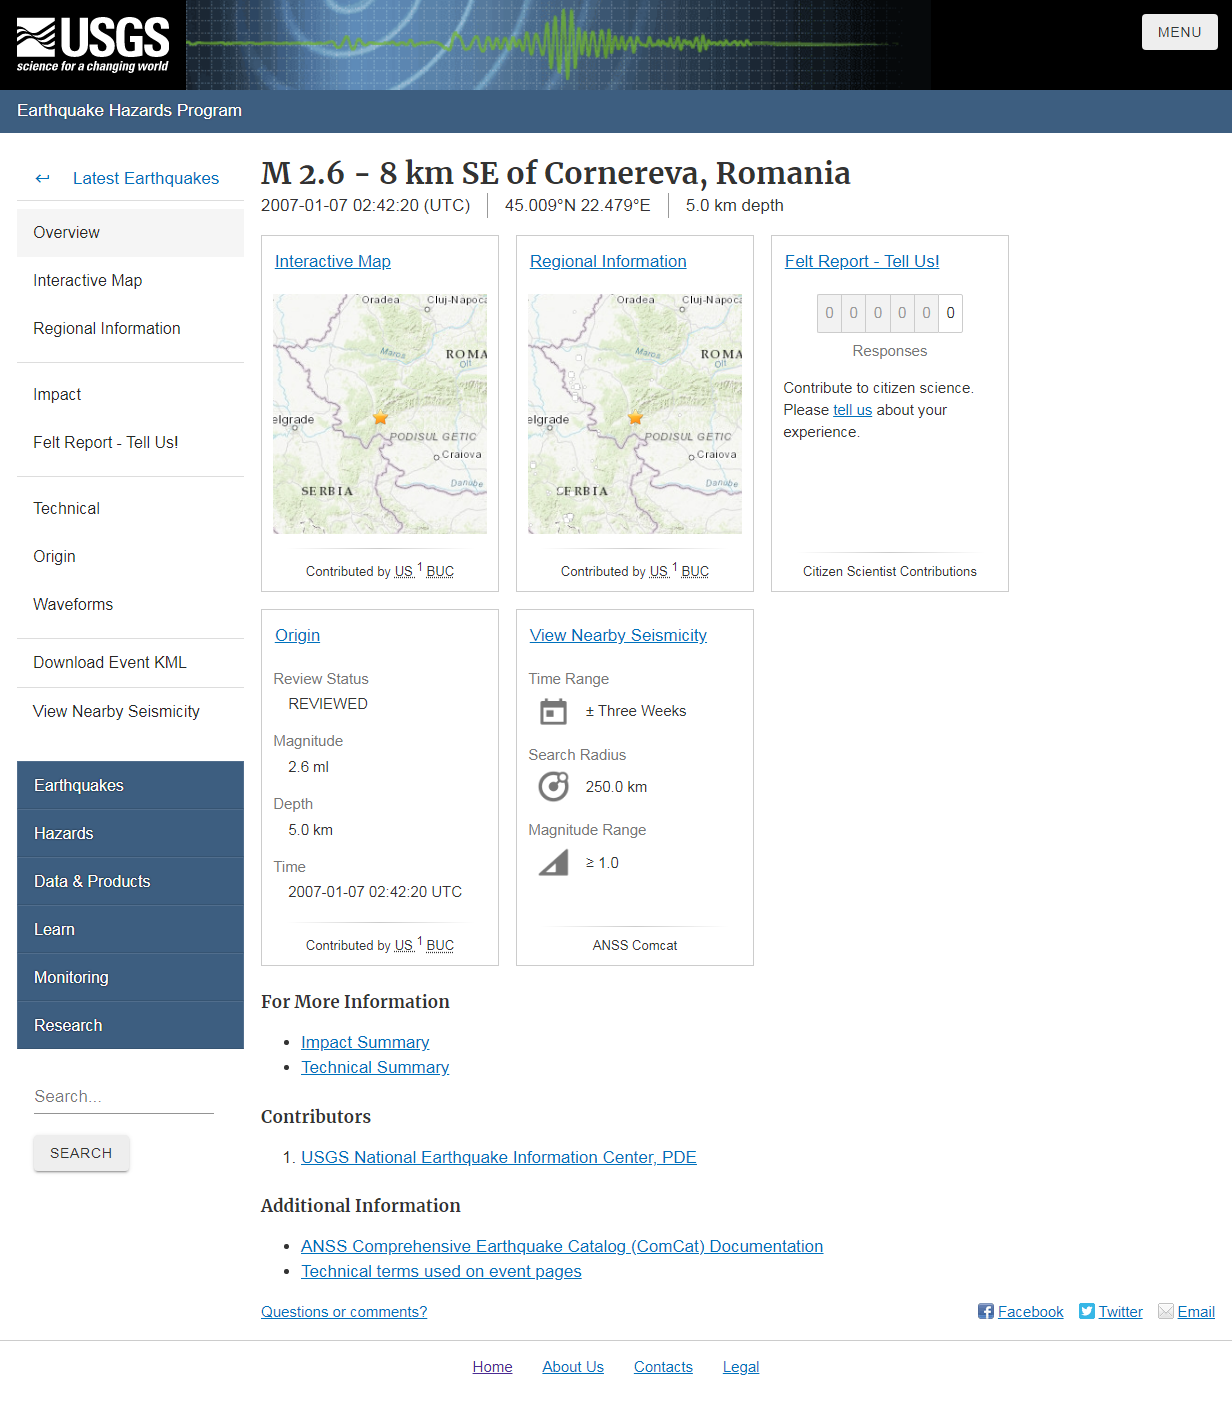
Task: Click Download Event KML
Action: click(x=130, y=662)
